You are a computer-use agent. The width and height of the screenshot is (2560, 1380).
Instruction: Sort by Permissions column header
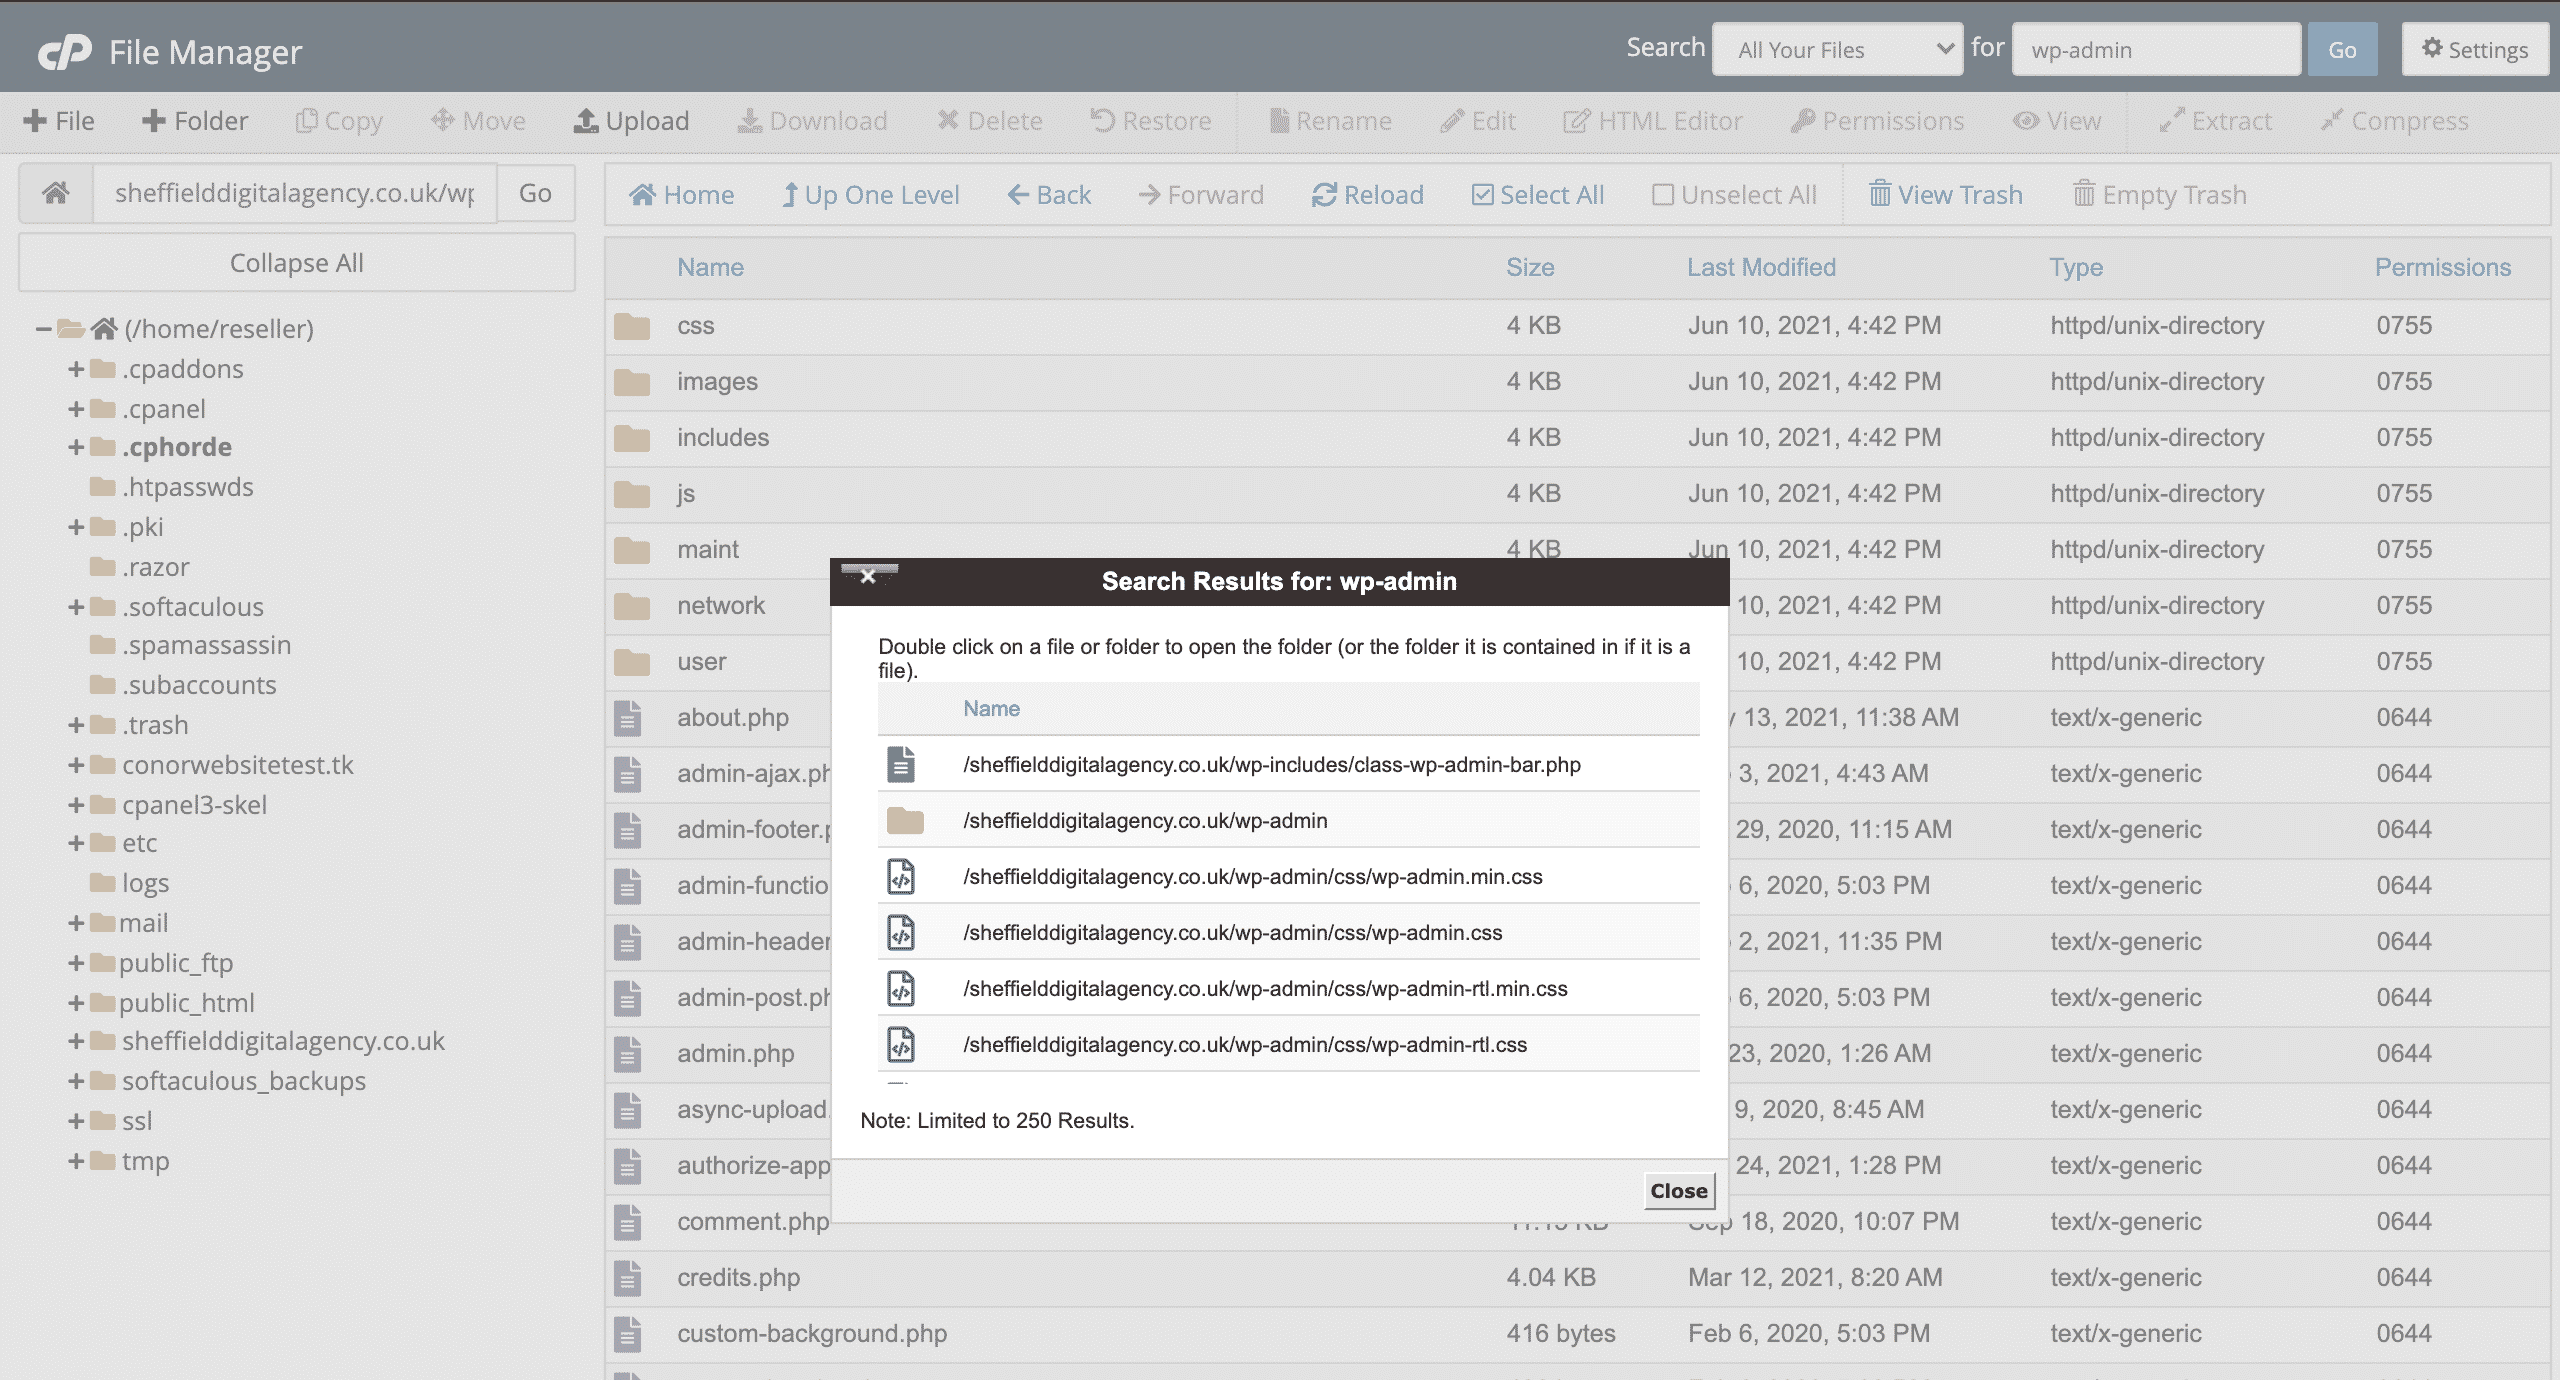tap(2443, 267)
